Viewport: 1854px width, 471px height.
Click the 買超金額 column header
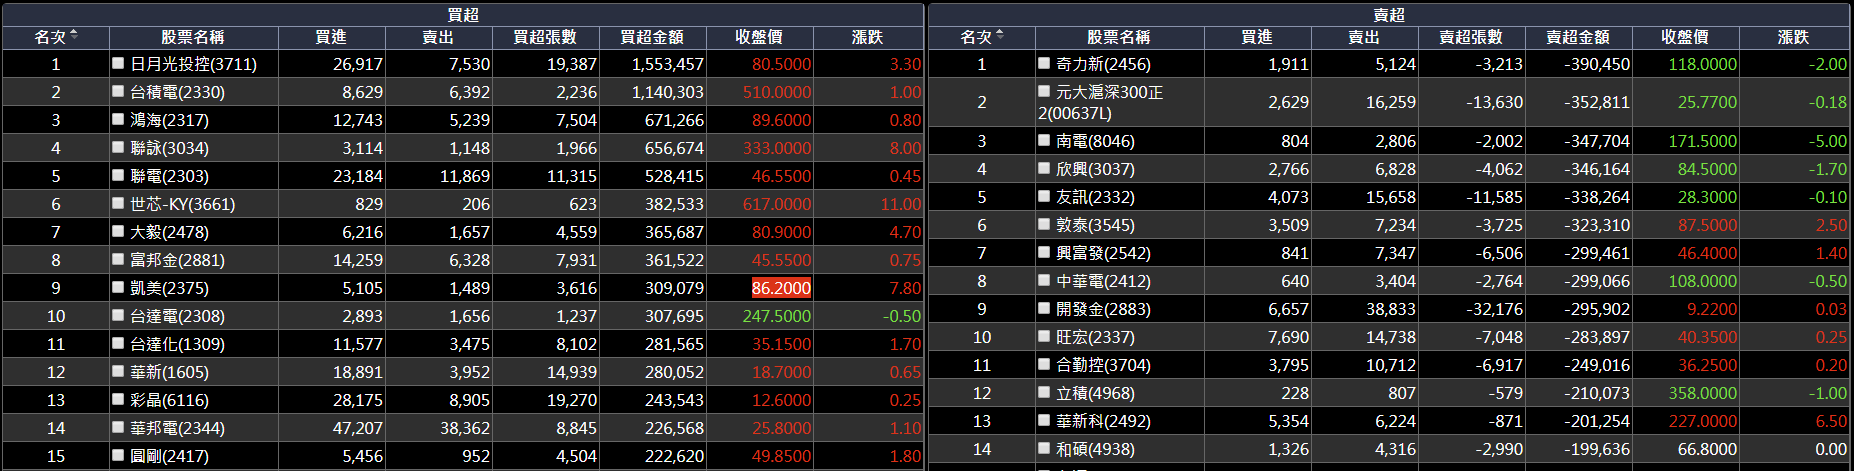click(x=652, y=37)
